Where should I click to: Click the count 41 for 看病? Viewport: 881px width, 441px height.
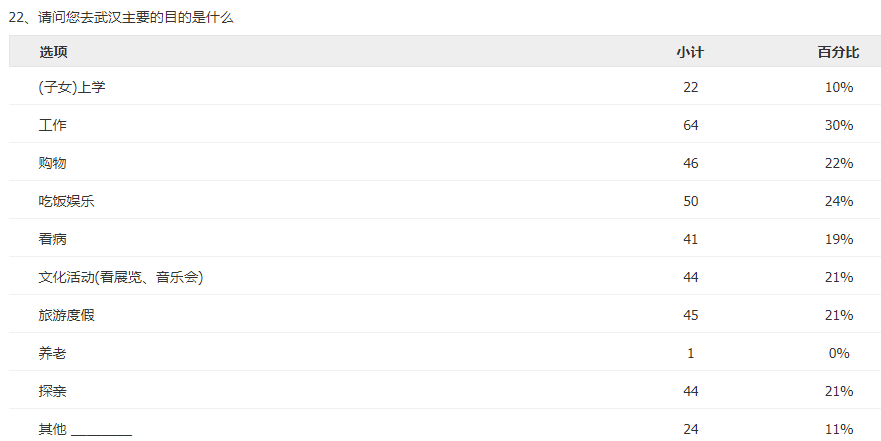point(691,239)
